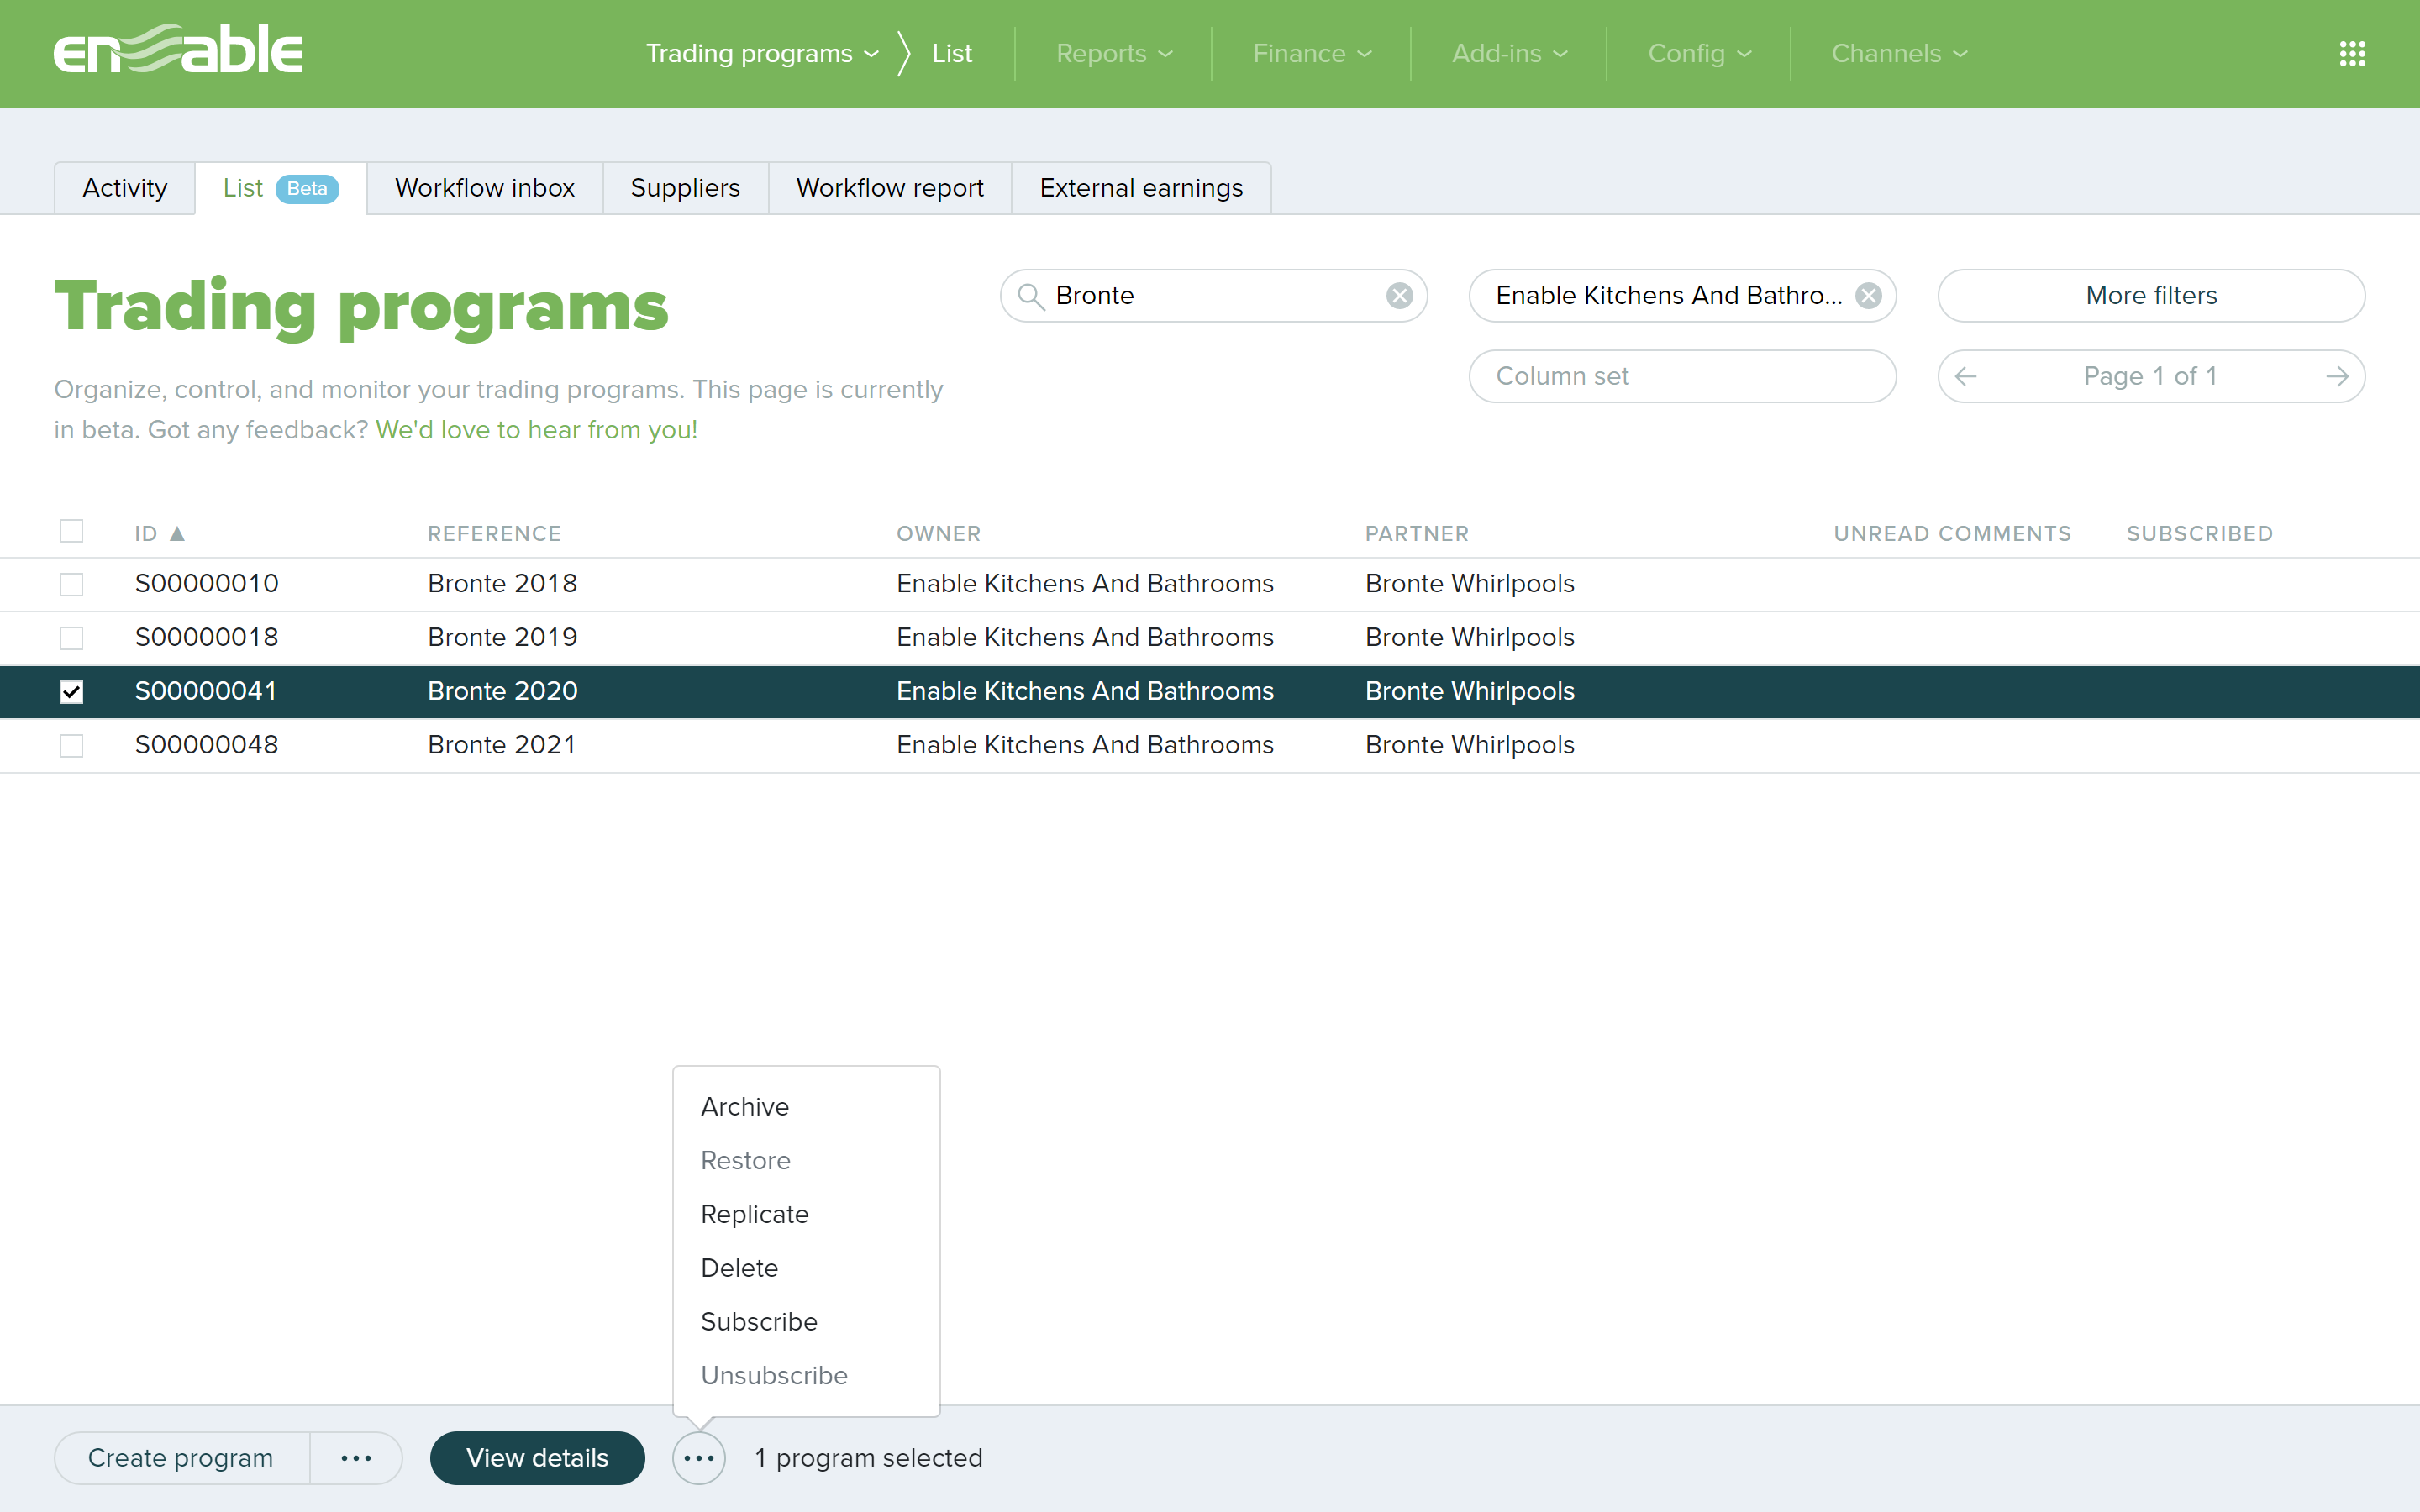Open the Workflow report tab

click(890, 188)
